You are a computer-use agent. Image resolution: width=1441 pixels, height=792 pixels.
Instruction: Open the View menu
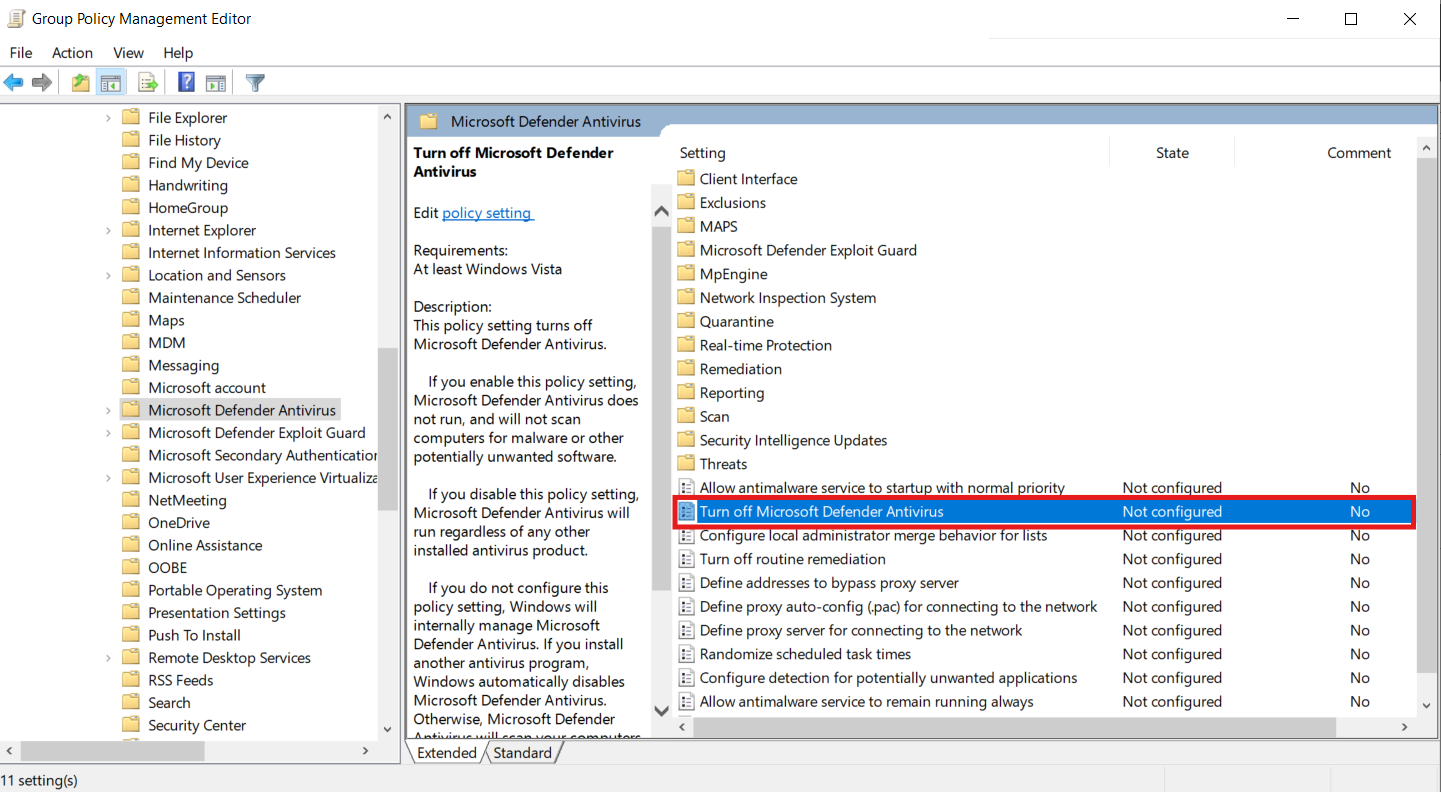[x=128, y=53]
